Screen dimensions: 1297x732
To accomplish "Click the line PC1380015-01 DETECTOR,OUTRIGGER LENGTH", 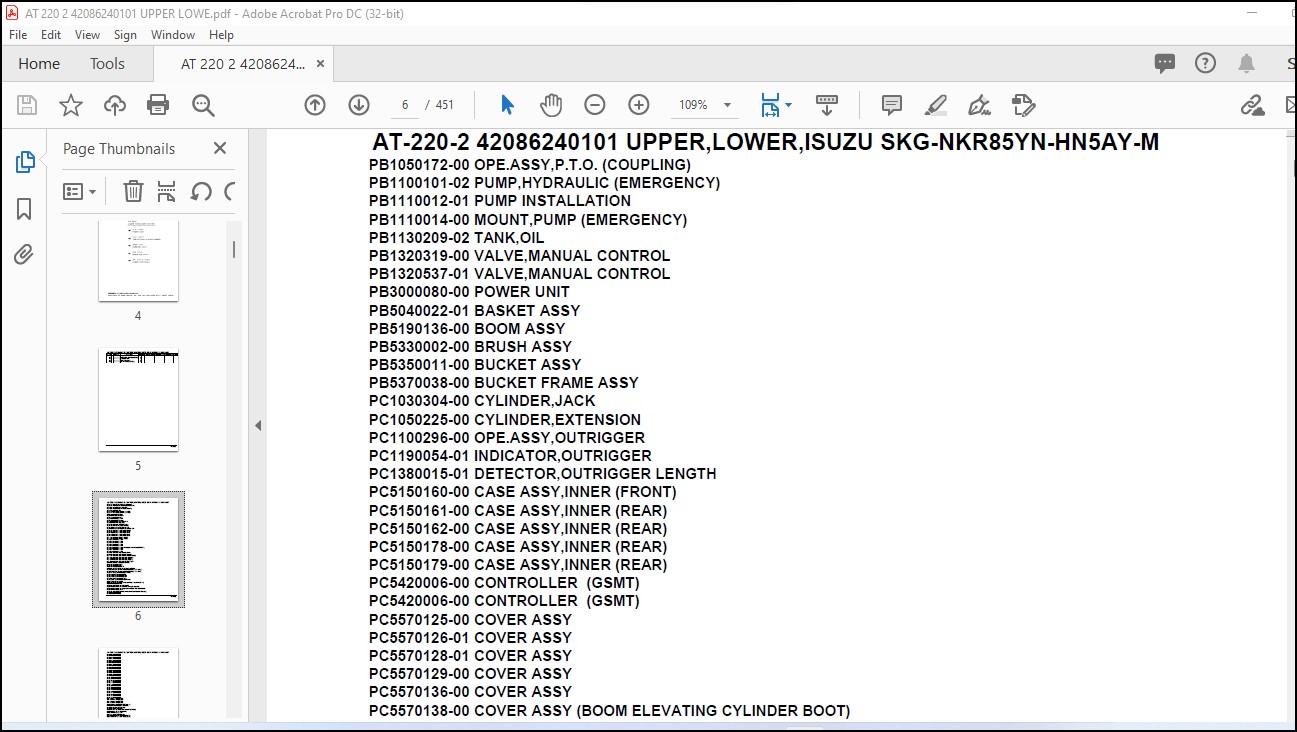I will [543, 474].
